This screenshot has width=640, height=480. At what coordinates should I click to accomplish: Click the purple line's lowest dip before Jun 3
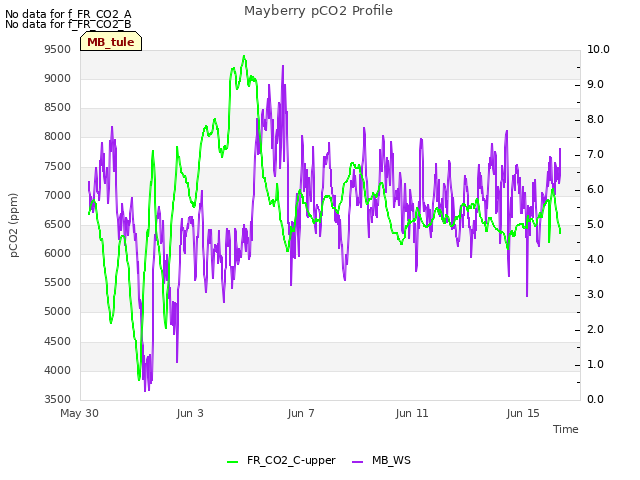[145, 391]
